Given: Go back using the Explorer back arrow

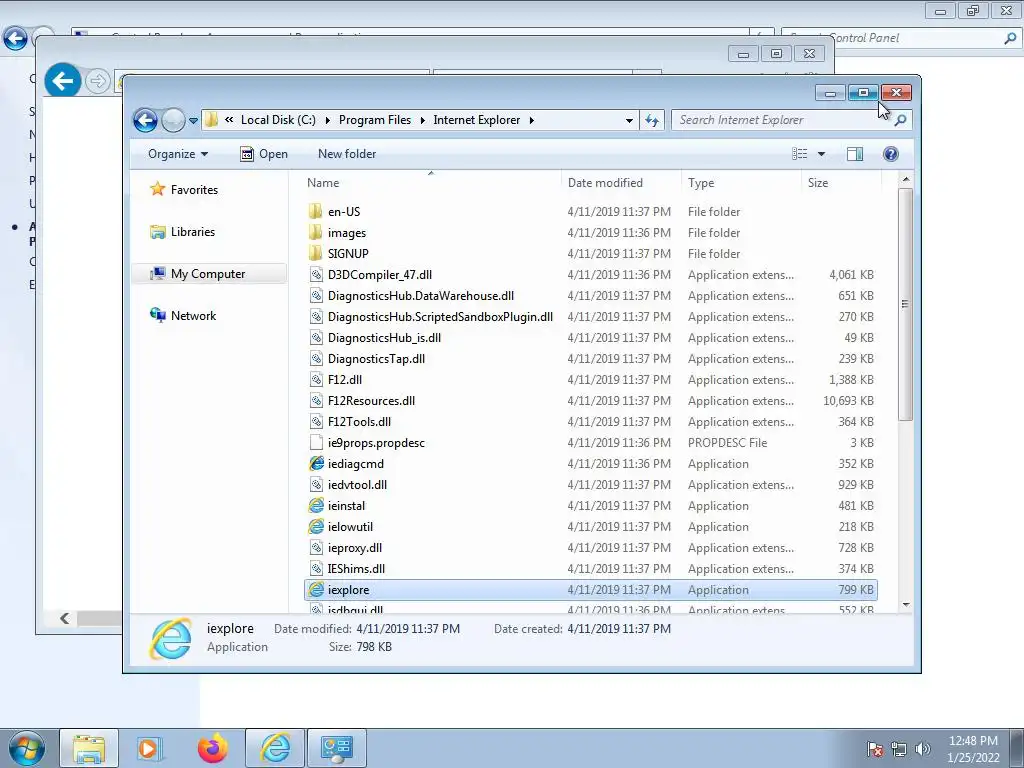Looking at the screenshot, I should (145, 120).
